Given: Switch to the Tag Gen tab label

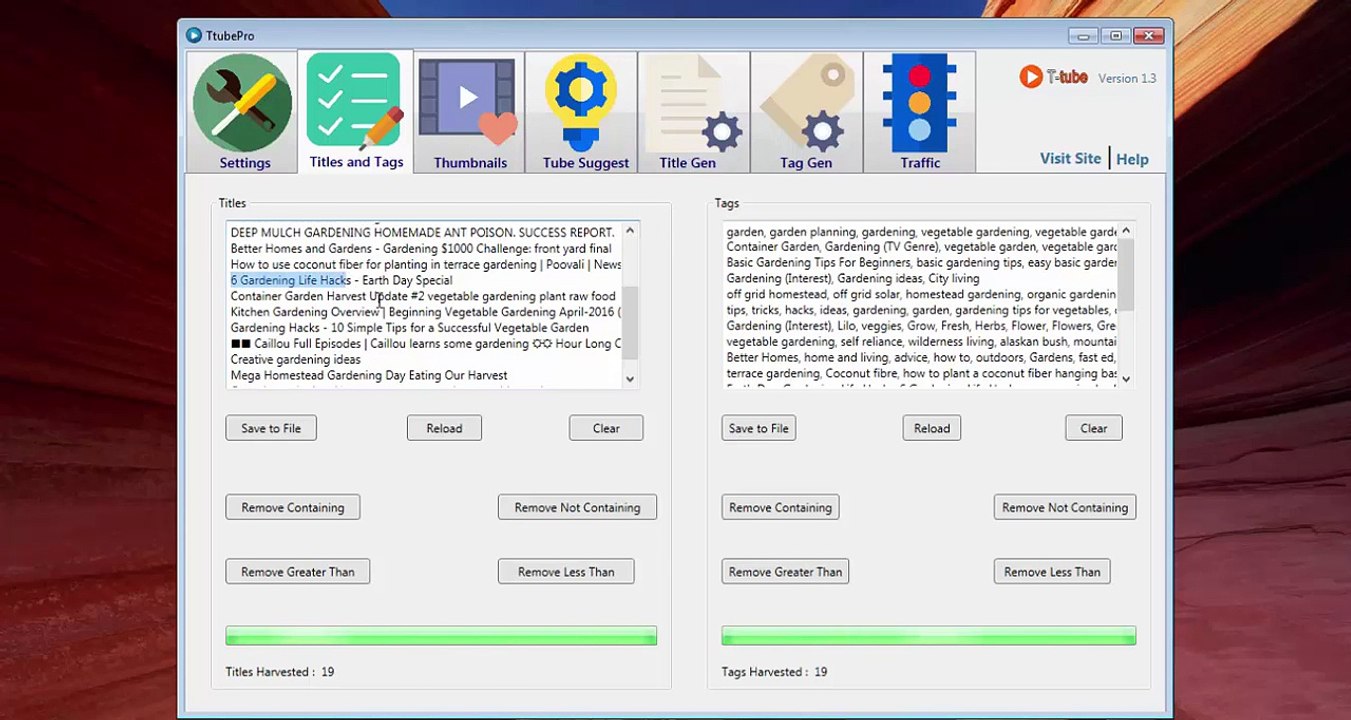Looking at the screenshot, I should pos(806,163).
